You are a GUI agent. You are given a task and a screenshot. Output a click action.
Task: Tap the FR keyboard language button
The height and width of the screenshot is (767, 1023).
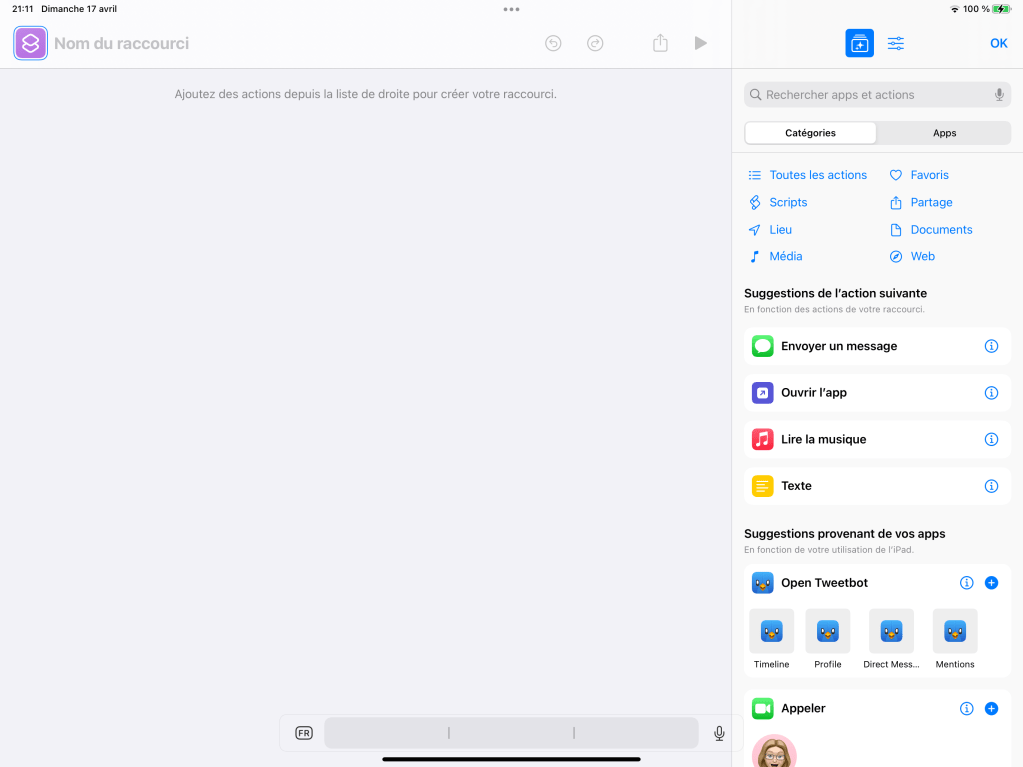click(304, 733)
